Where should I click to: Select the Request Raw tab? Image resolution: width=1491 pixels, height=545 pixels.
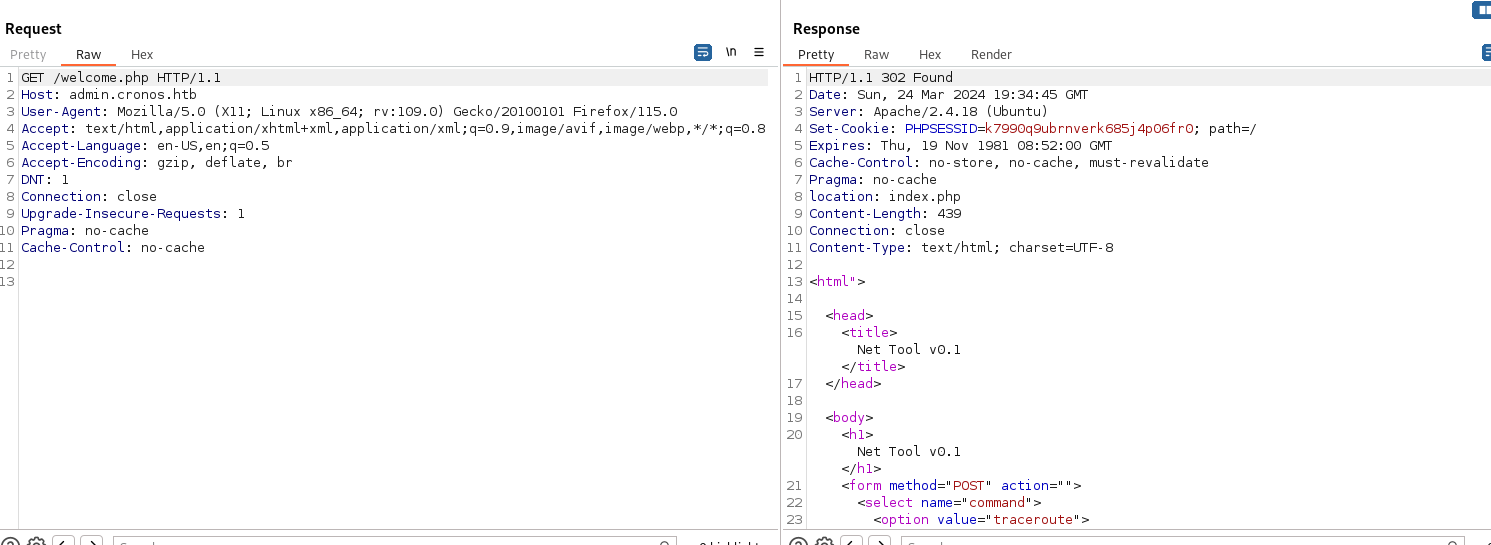[x=88, y=55]
